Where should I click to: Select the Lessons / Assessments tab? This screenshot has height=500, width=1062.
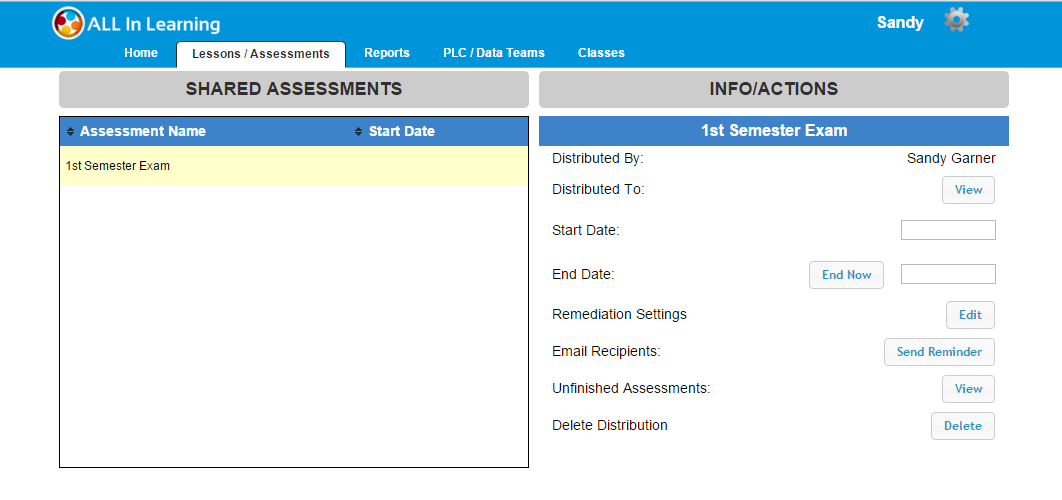point(260,54)
